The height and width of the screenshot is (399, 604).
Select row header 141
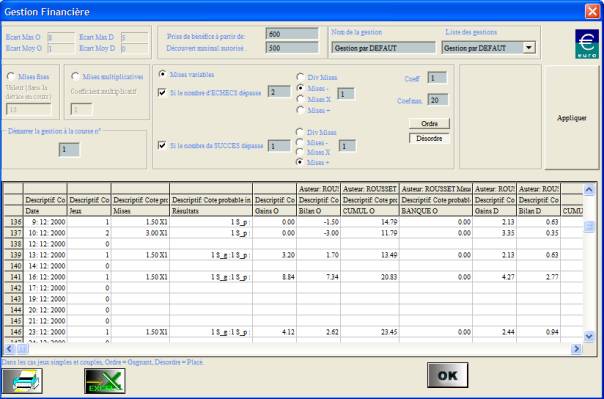click(13, 277)
